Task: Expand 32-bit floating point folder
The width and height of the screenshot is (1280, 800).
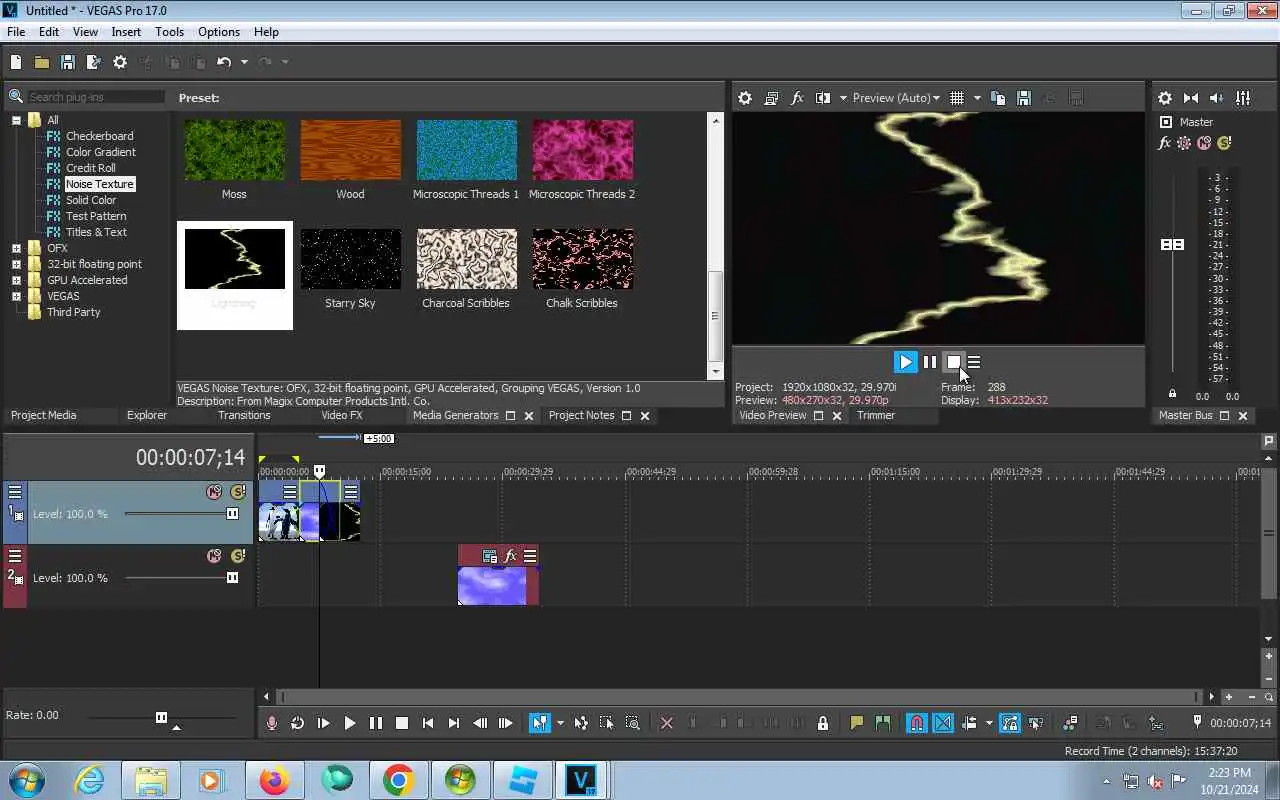Action: 16,264
